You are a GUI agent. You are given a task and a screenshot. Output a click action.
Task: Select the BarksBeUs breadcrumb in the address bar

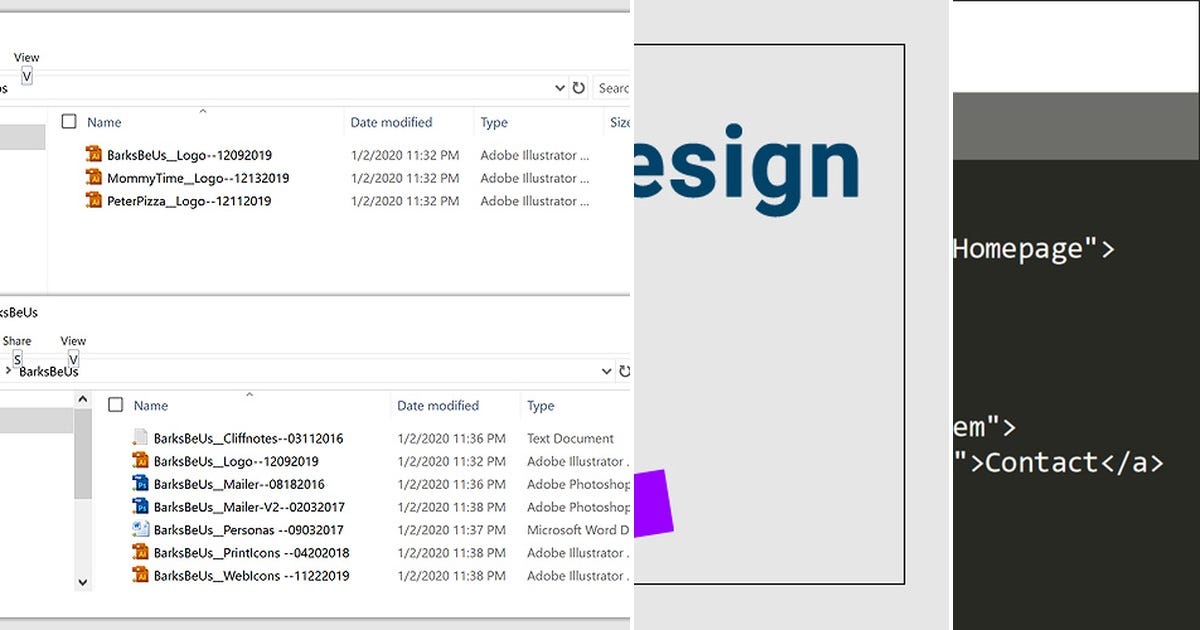[48, 372]
